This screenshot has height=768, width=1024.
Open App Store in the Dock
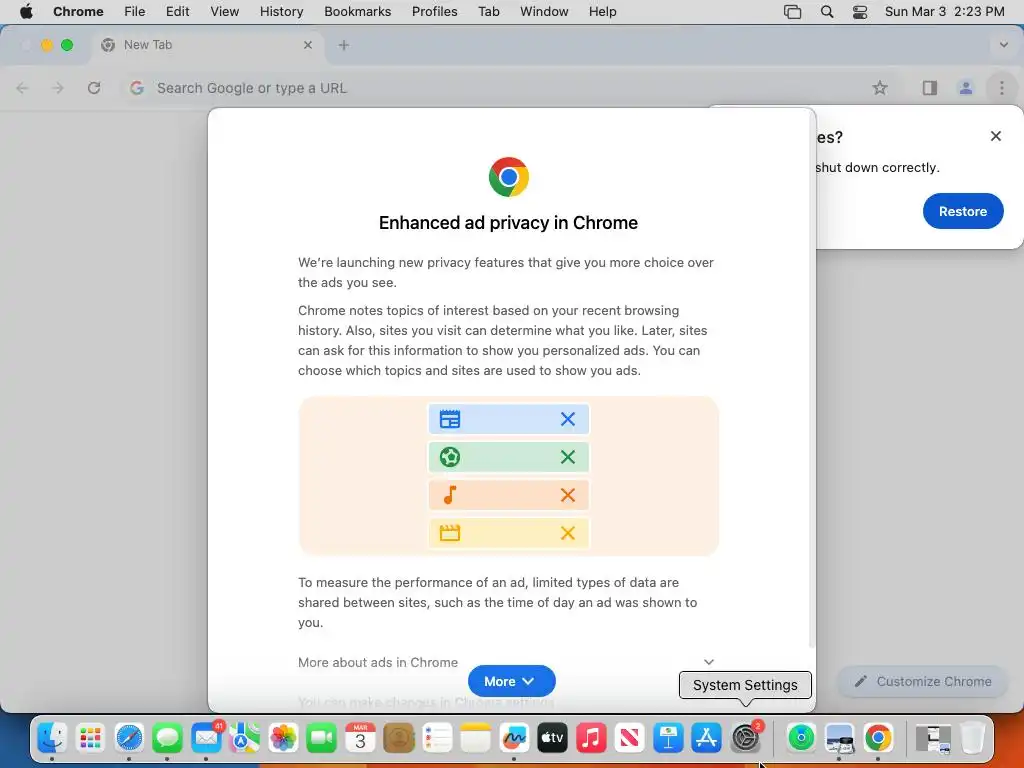tap(707, 738)
